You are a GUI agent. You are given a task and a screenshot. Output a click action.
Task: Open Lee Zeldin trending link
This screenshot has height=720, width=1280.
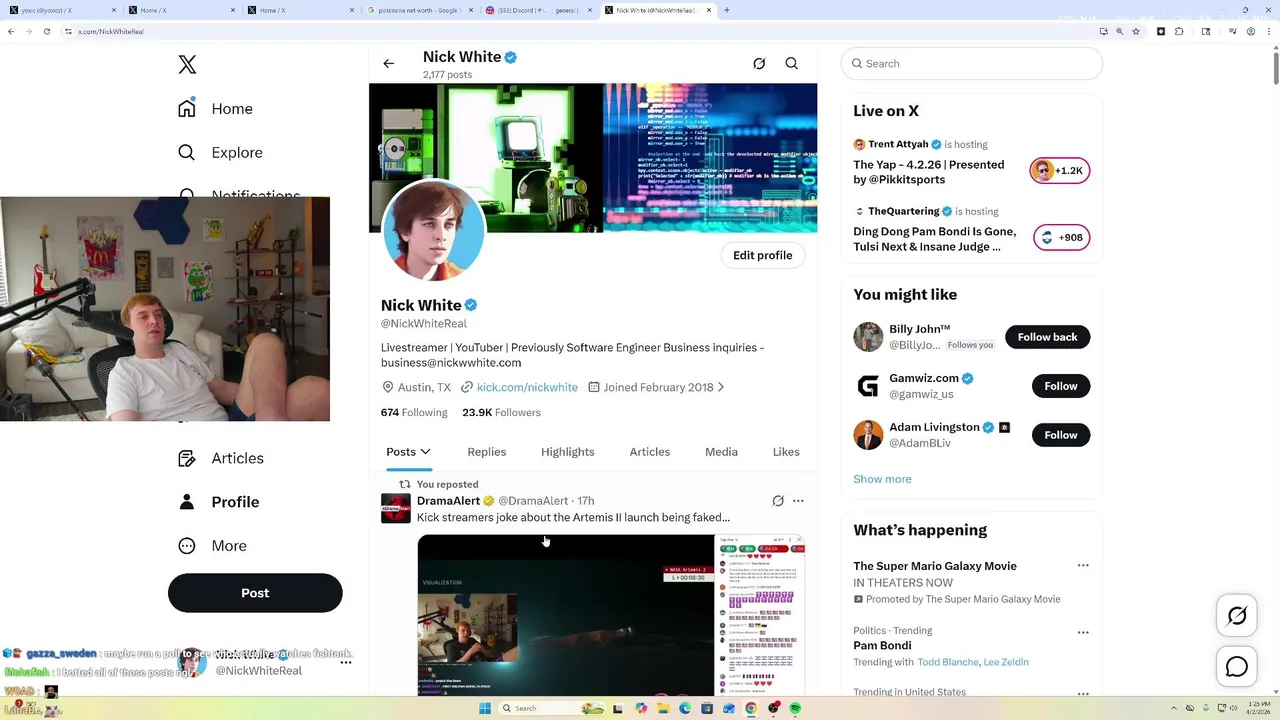(1006, 662)
